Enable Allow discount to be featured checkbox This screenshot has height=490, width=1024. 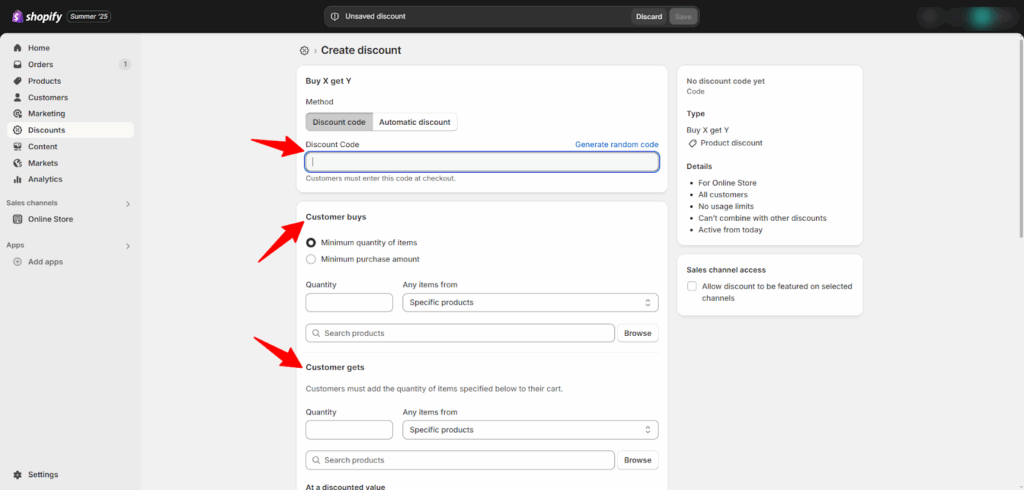tap(692, 287)
